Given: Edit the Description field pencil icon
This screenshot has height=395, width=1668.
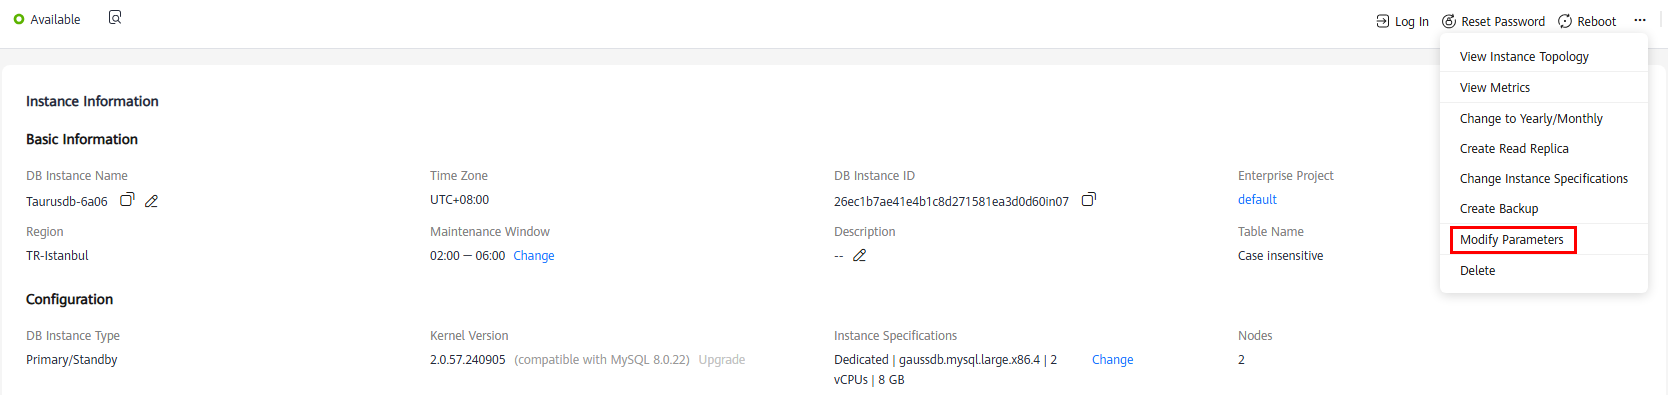Looking at the screenshot, I should tap(859, 255).
